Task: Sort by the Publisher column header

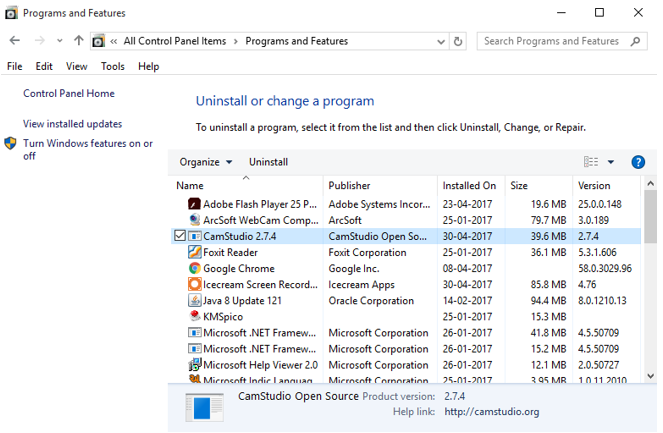Action: click(380, 186)
